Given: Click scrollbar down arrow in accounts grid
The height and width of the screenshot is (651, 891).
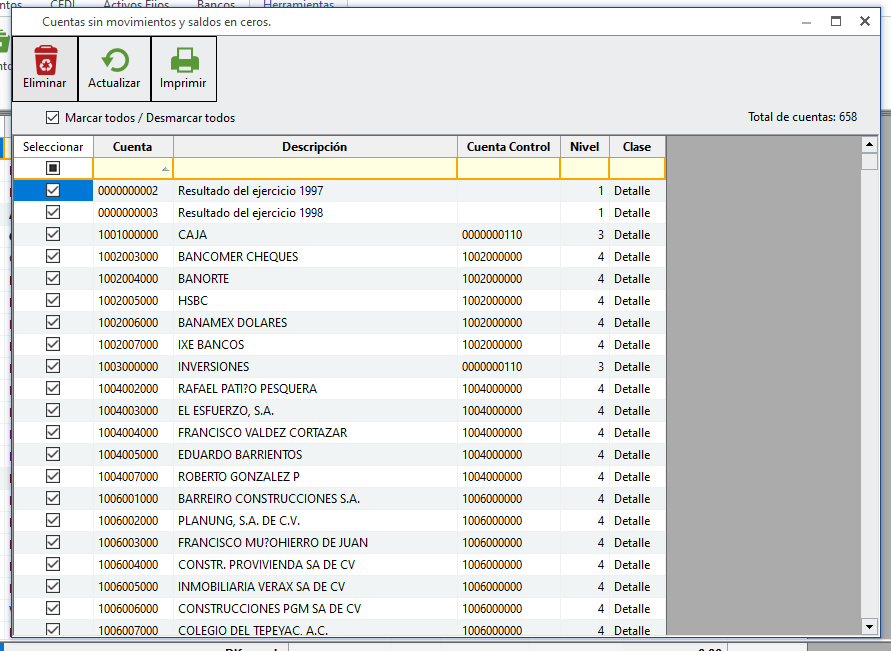Looking at the screenshot, I should (869, 625).
